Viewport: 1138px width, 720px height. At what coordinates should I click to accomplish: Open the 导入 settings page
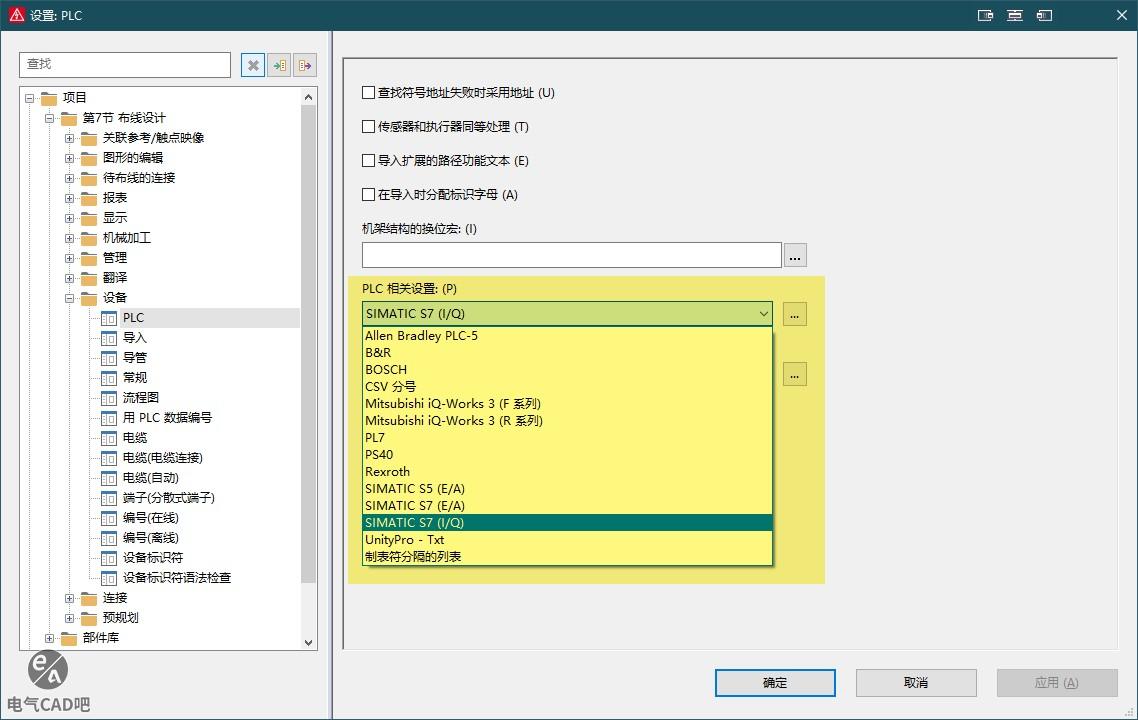[134, 338]
